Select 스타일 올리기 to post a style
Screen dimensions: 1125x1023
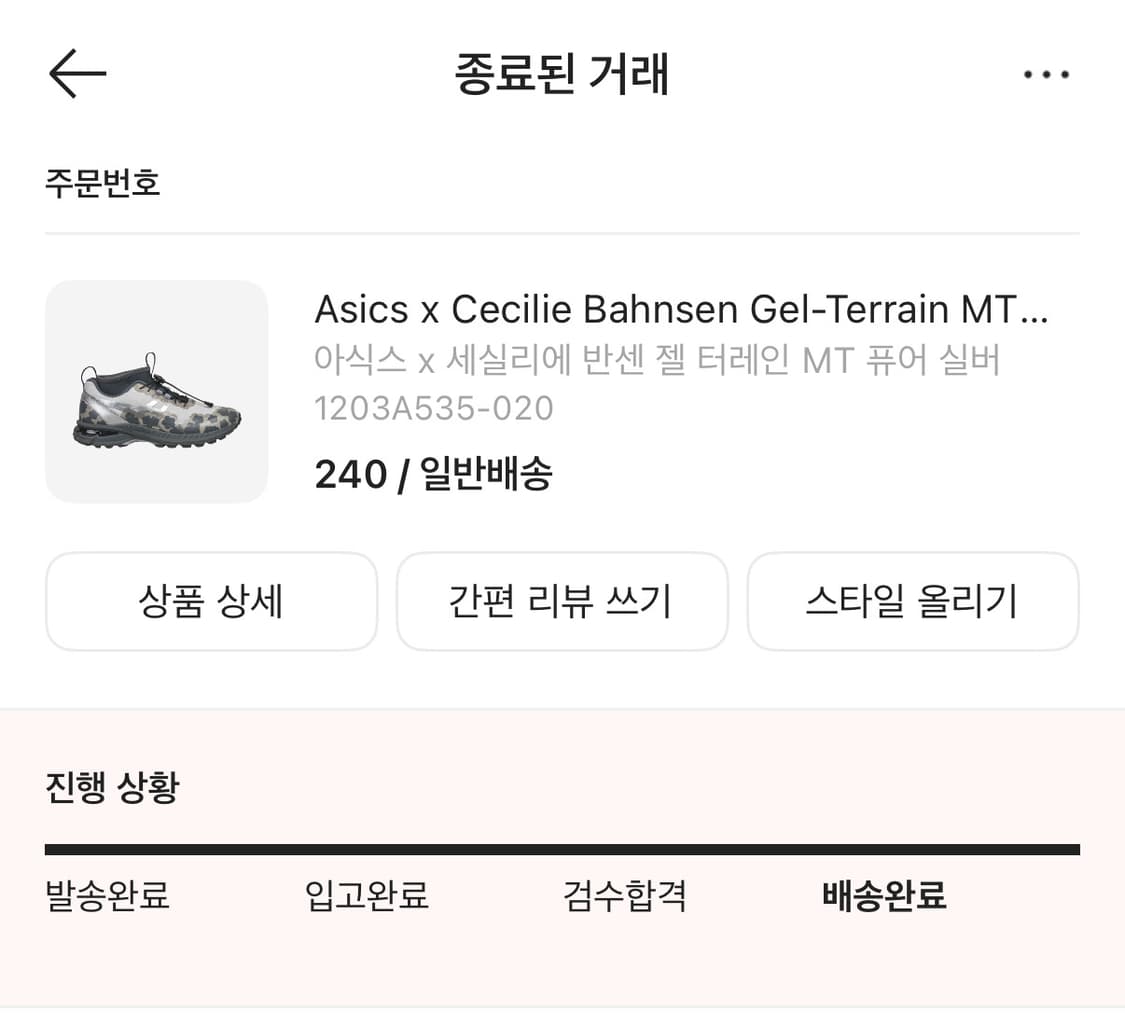[x=913, y=601]
